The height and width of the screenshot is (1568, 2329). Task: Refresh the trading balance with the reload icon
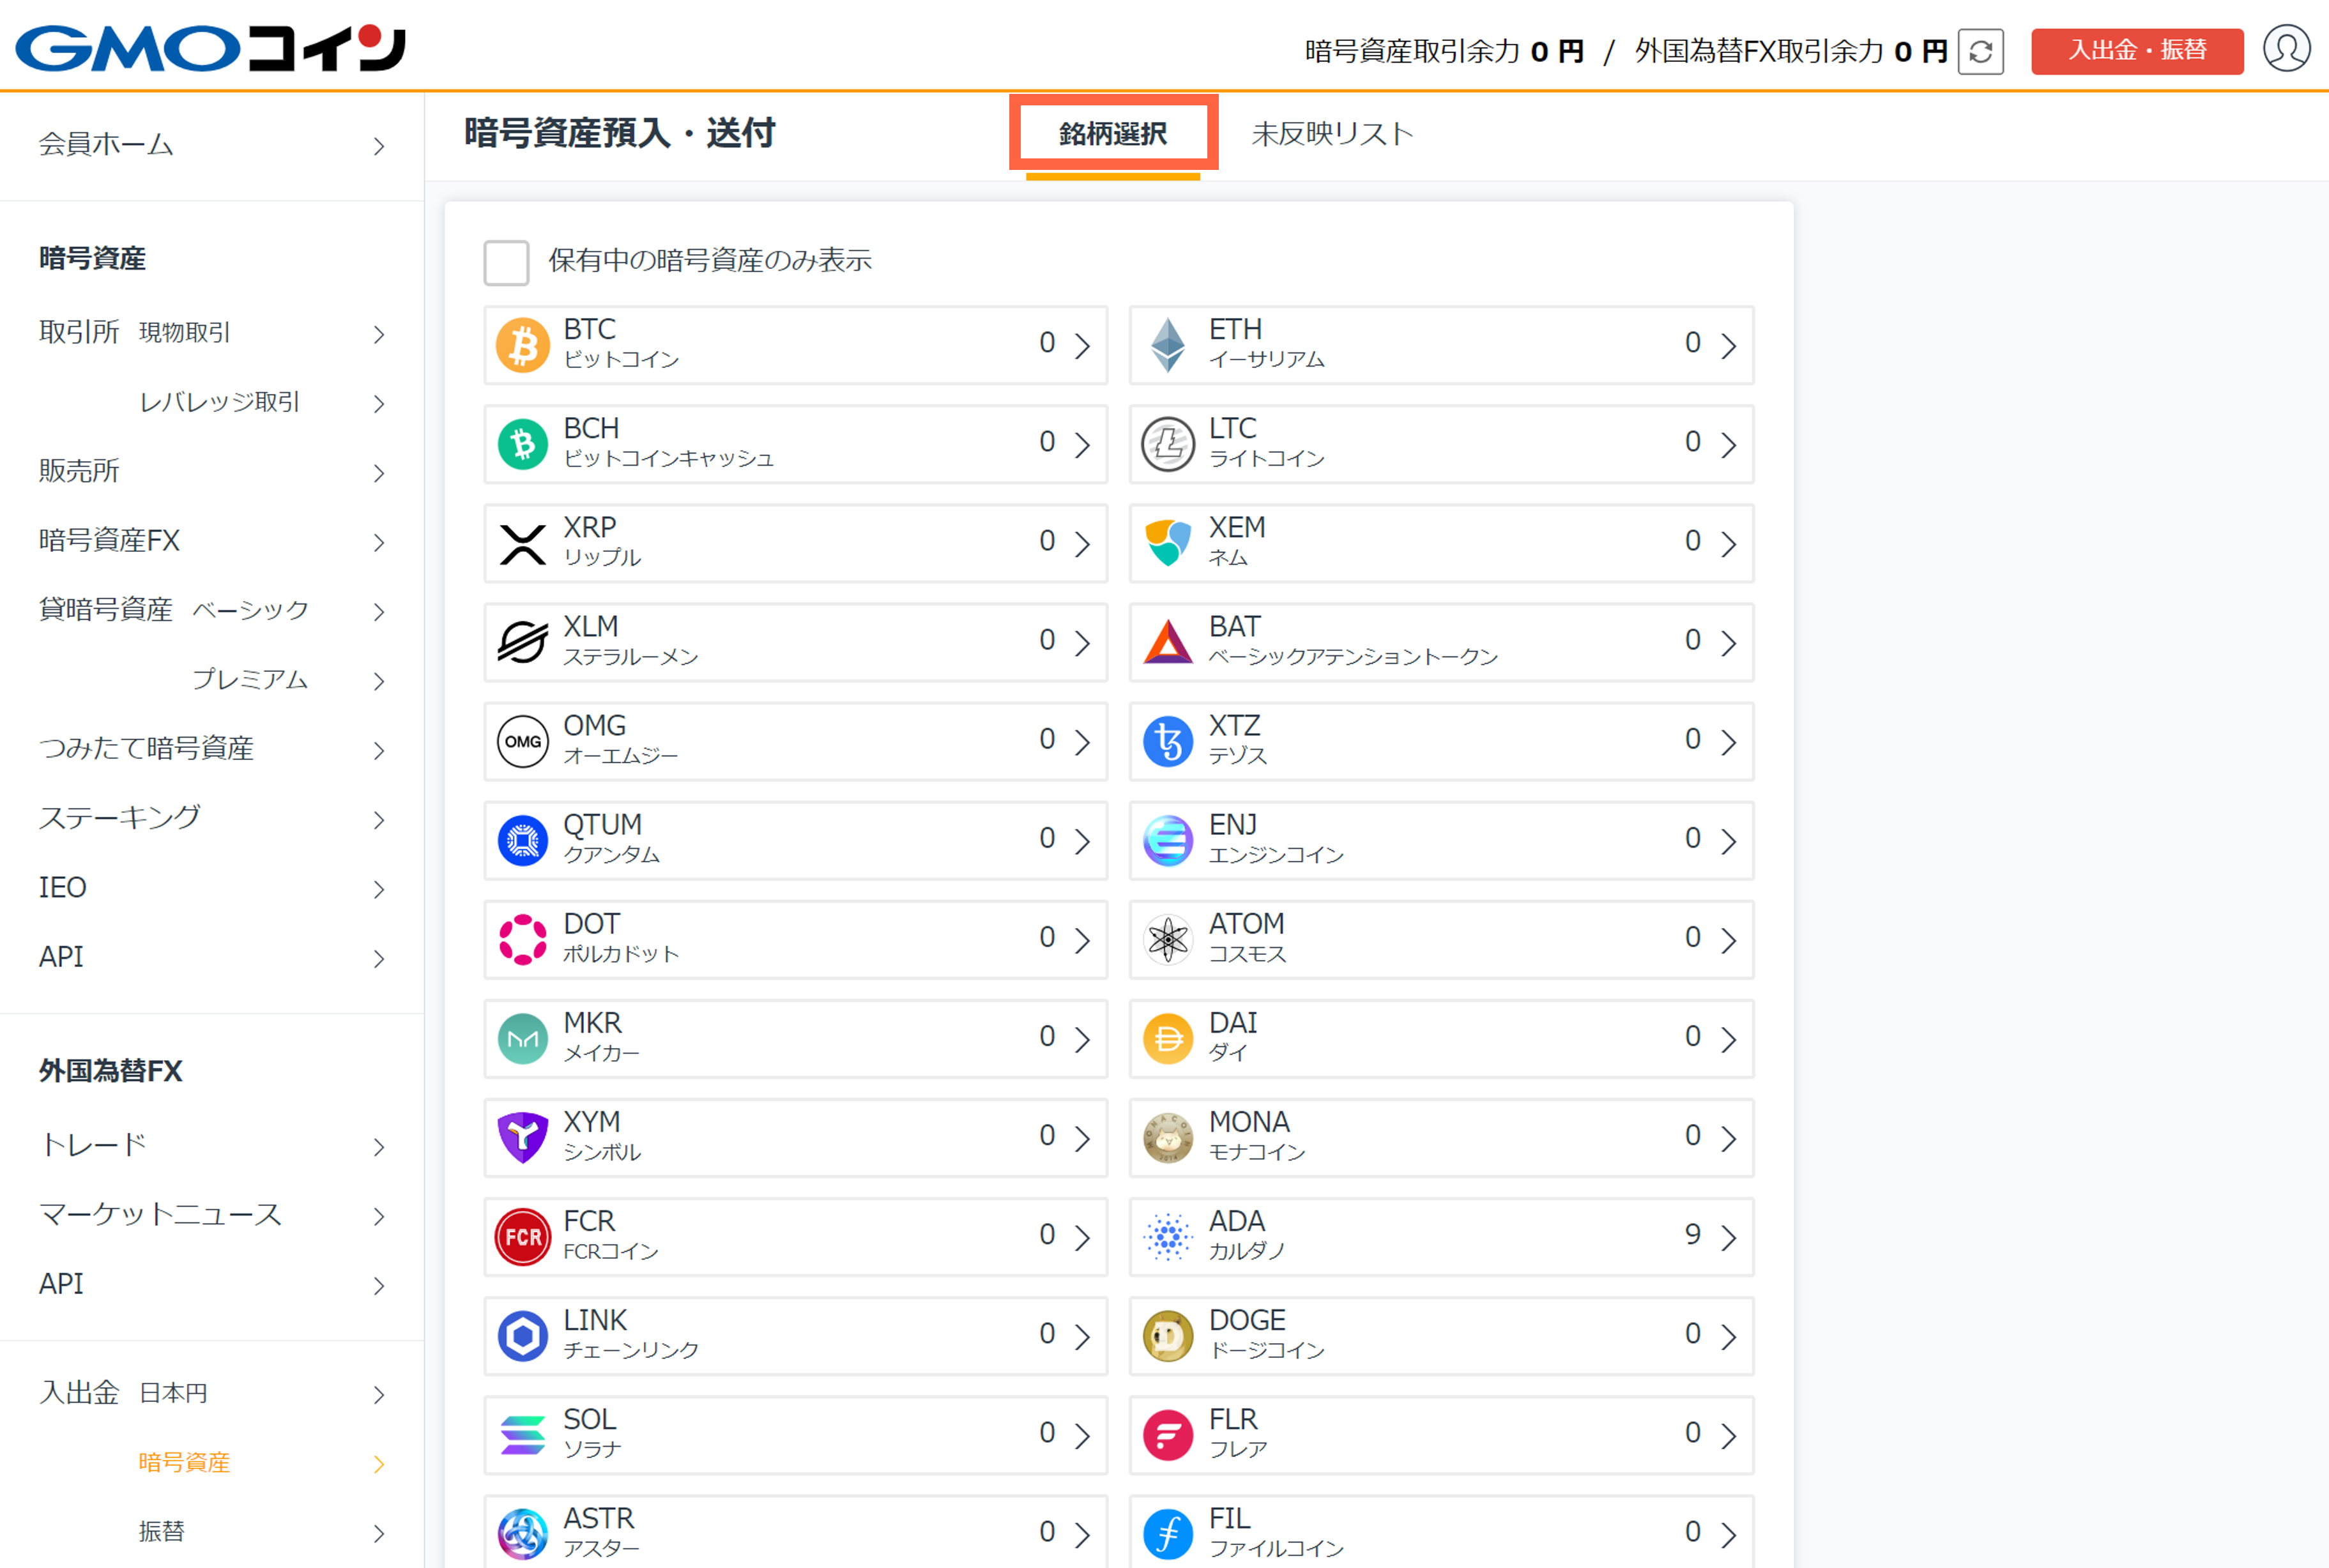(x=1980, y=51)
